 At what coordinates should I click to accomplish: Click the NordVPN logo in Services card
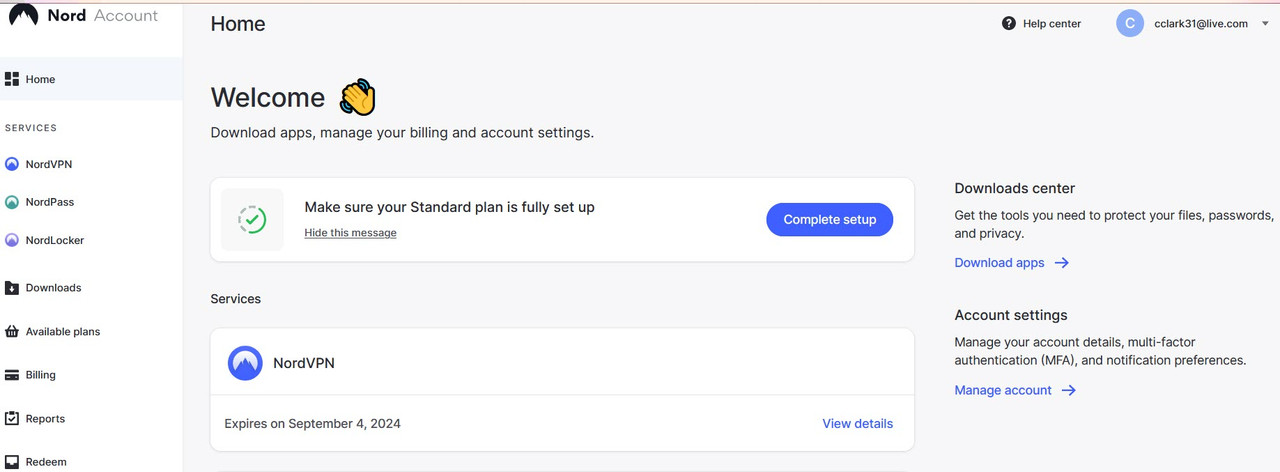pos(245,363)
